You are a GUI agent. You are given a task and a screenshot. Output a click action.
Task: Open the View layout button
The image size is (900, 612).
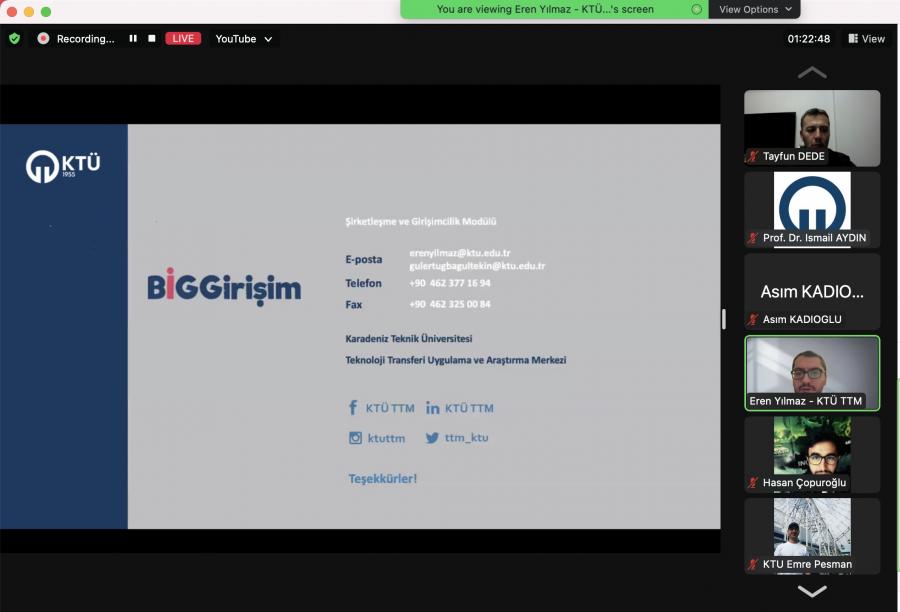pyautogui.click(x=867, y=38)
